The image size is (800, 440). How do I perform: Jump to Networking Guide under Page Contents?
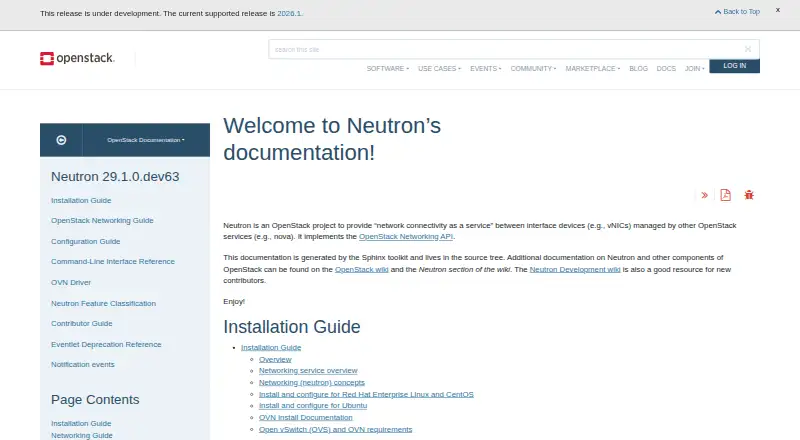point(82,435)
